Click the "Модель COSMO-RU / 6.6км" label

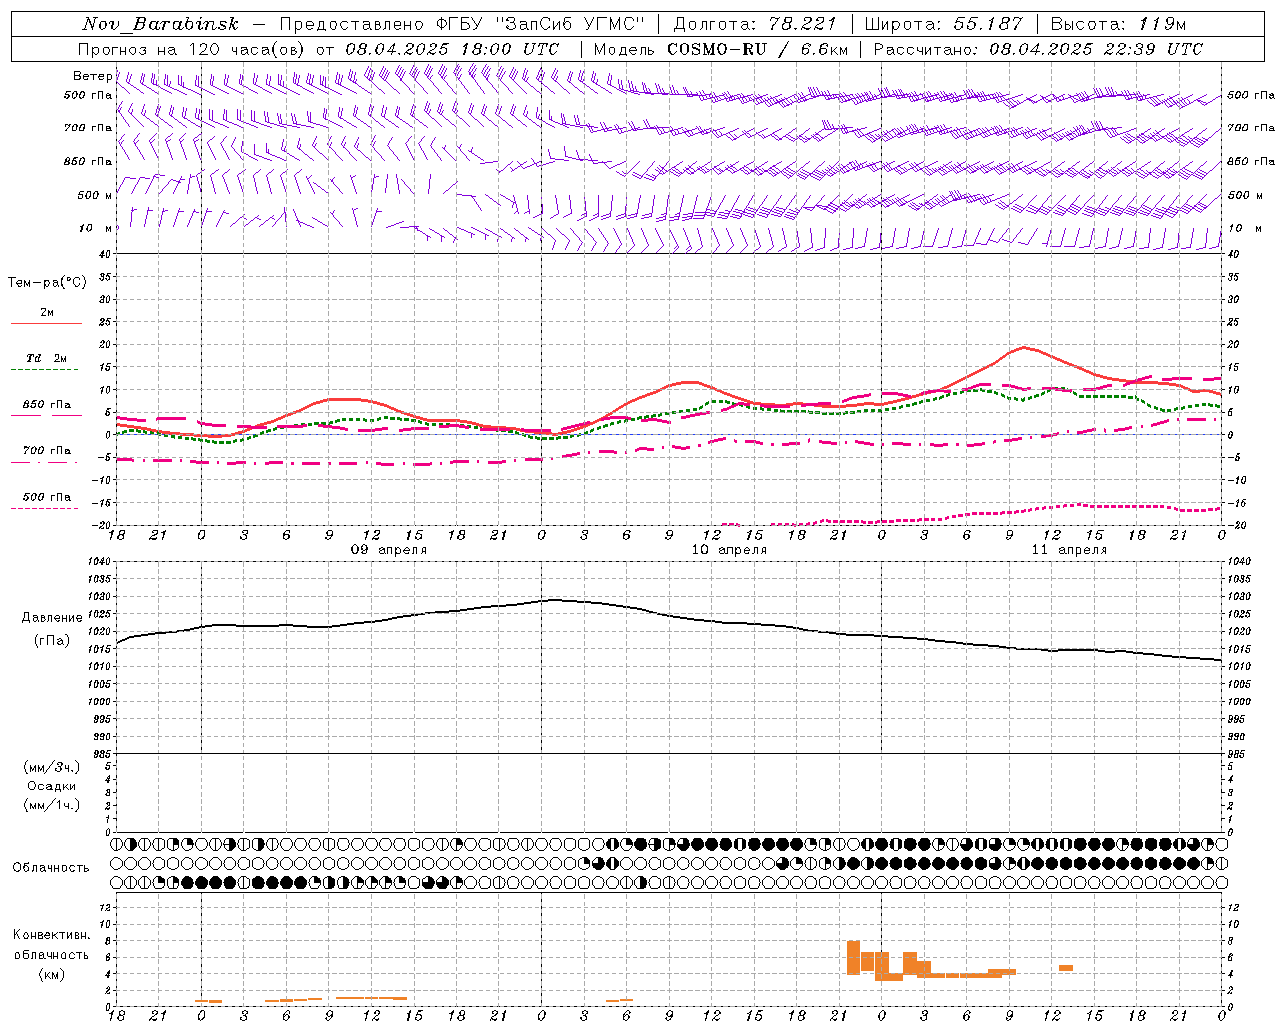coord(721,49)
